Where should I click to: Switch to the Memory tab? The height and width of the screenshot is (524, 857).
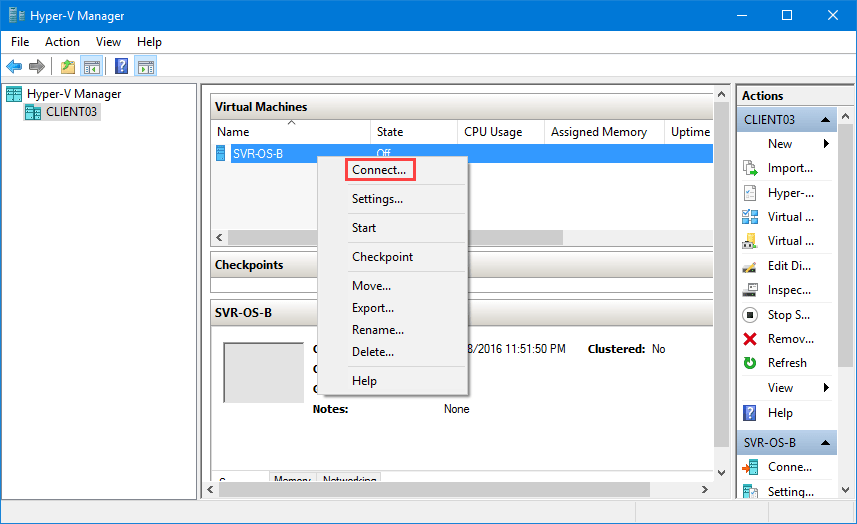tap(292, 478)
